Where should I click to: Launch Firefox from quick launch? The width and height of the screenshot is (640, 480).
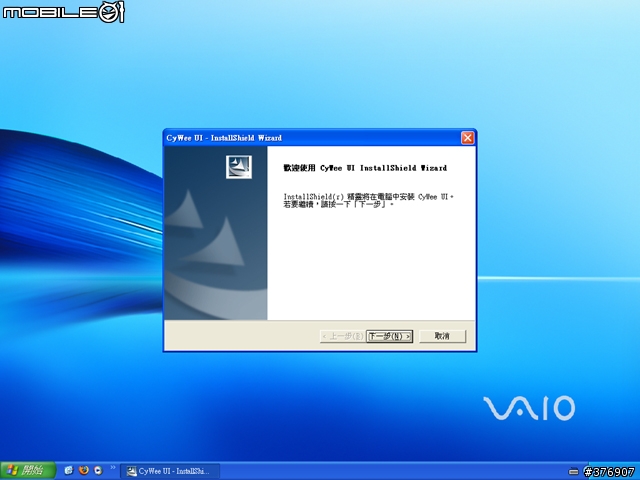pos(84,470)
